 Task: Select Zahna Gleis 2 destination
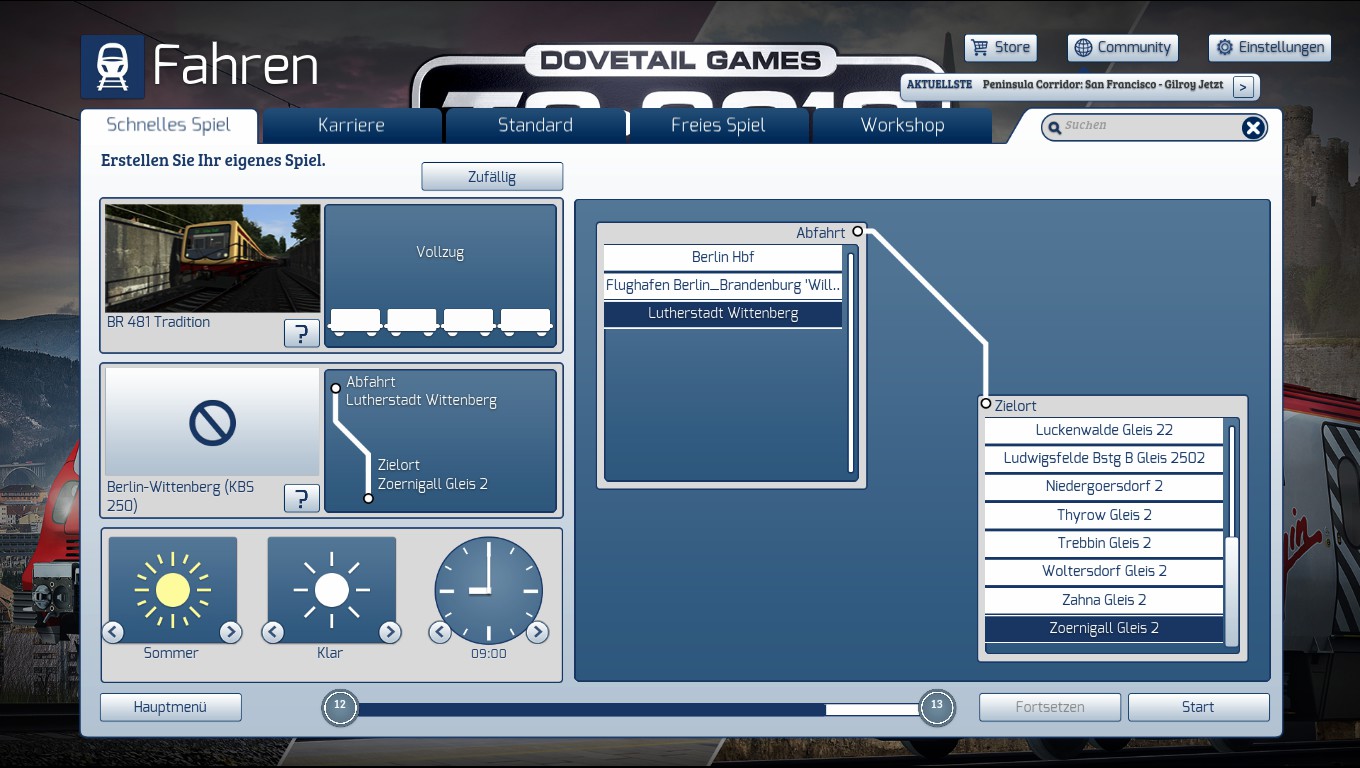point(1104,600)
